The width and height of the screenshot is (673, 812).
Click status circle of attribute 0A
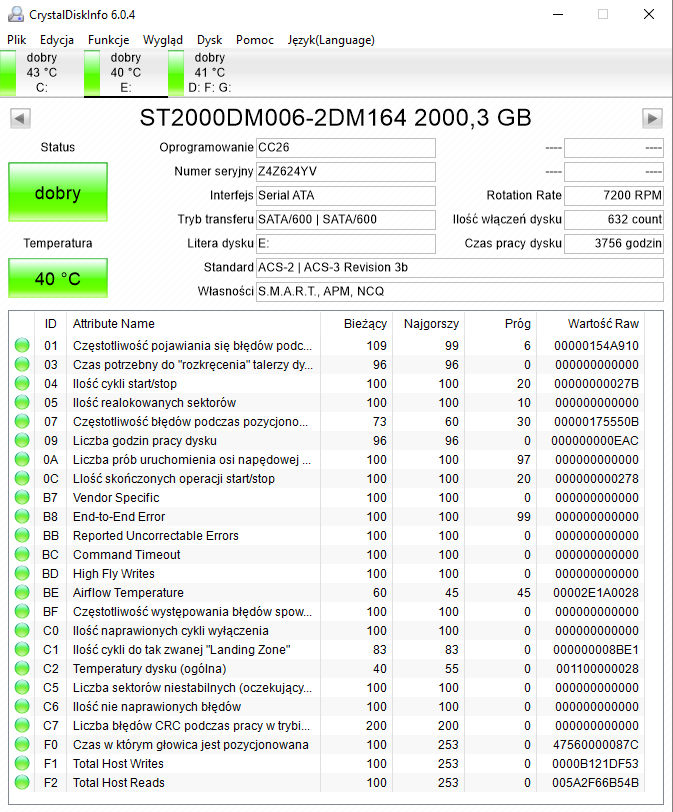[22, 459]
